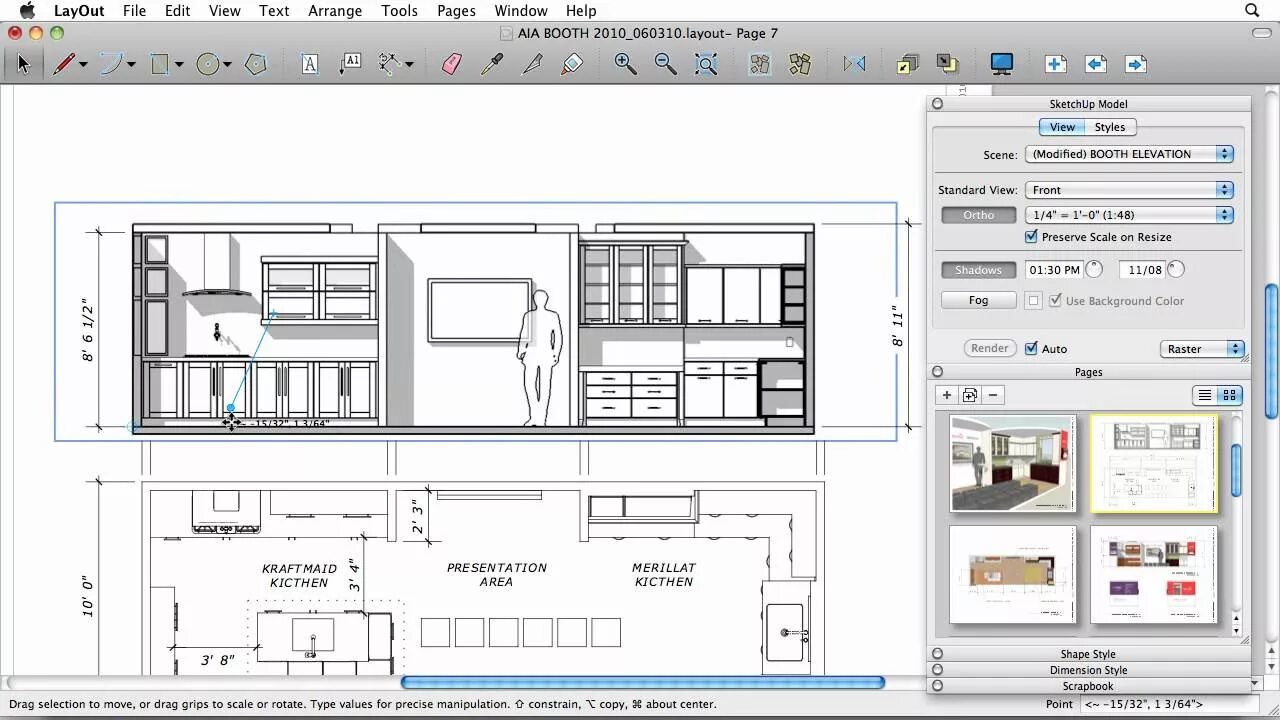Switch to the Styles tab
The height and width of the screenshot is (720, 1280).
pos(1109,127)
